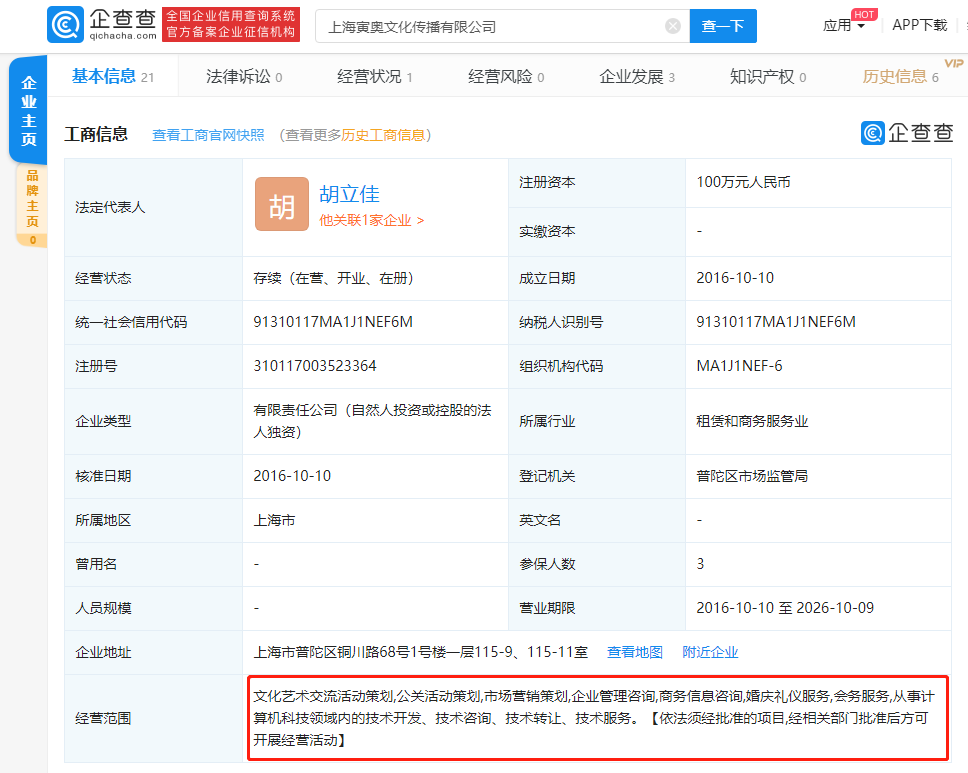Clear the search box with the X icon
The height and width of the screenshot is (773, 968).
[672, 26]
